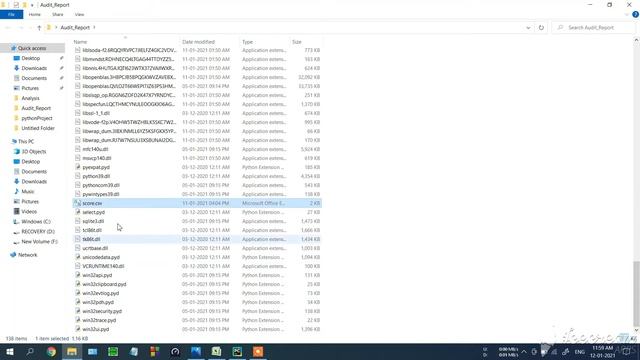Screen dimensions: 640x360
Task: Open the Share ribbon tab
Action: coord(58,14)
